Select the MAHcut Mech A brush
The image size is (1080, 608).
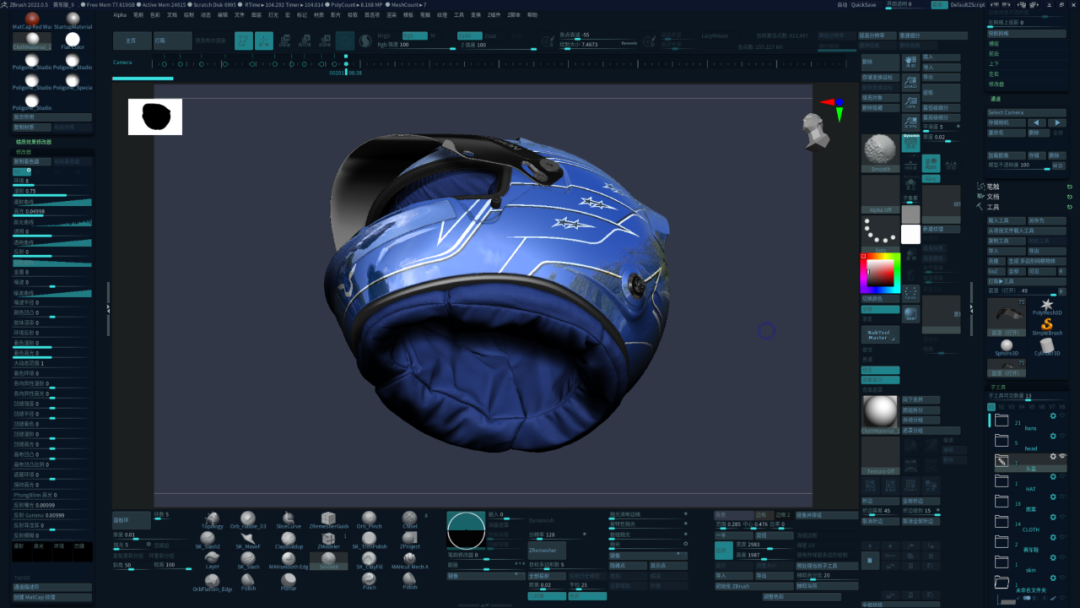(x=410, y=560)
